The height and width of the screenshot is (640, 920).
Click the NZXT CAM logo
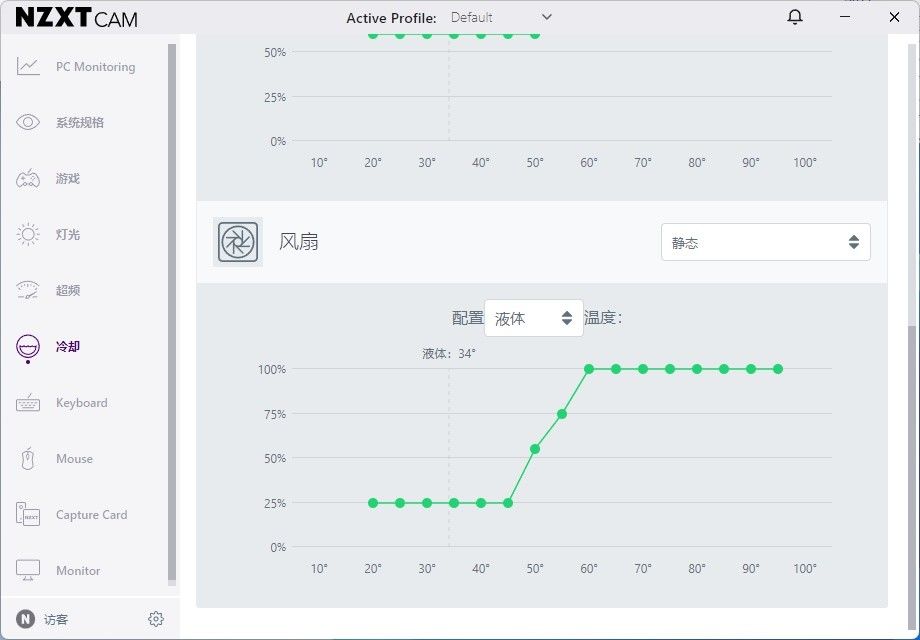77,18
